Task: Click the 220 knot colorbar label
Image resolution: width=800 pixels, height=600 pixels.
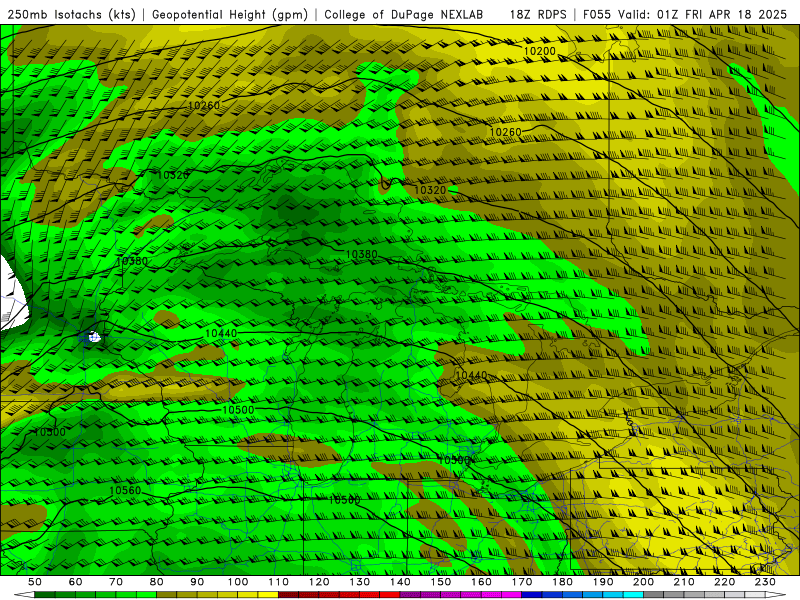Action: (724, 582)
